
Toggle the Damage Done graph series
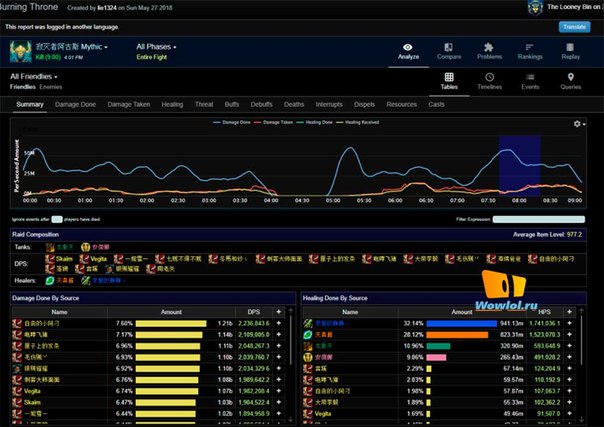point(237,122)
